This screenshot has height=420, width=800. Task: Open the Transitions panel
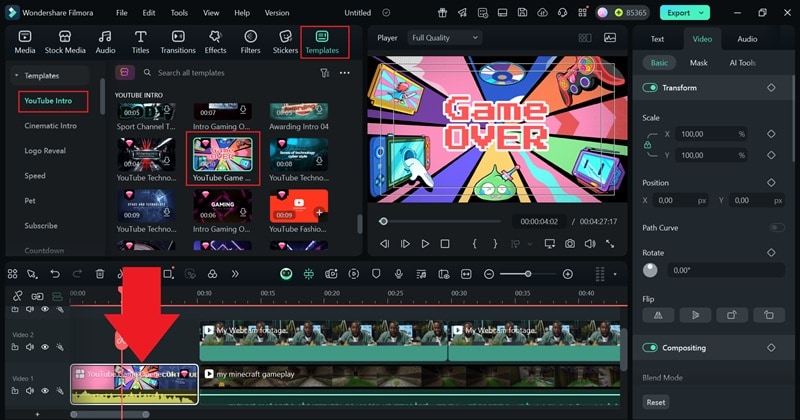tap(178, 42)
